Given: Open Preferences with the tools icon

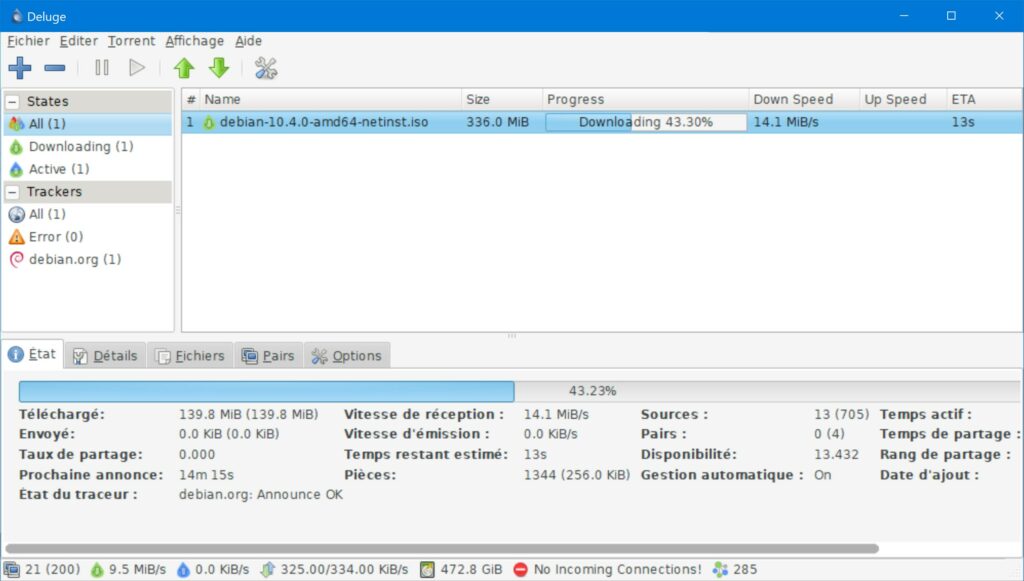Looking at the screenshot, I should click(x=266, y=68).
